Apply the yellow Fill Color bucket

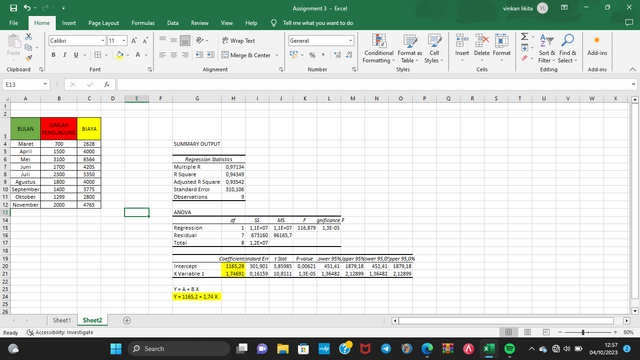pos(120,55)
